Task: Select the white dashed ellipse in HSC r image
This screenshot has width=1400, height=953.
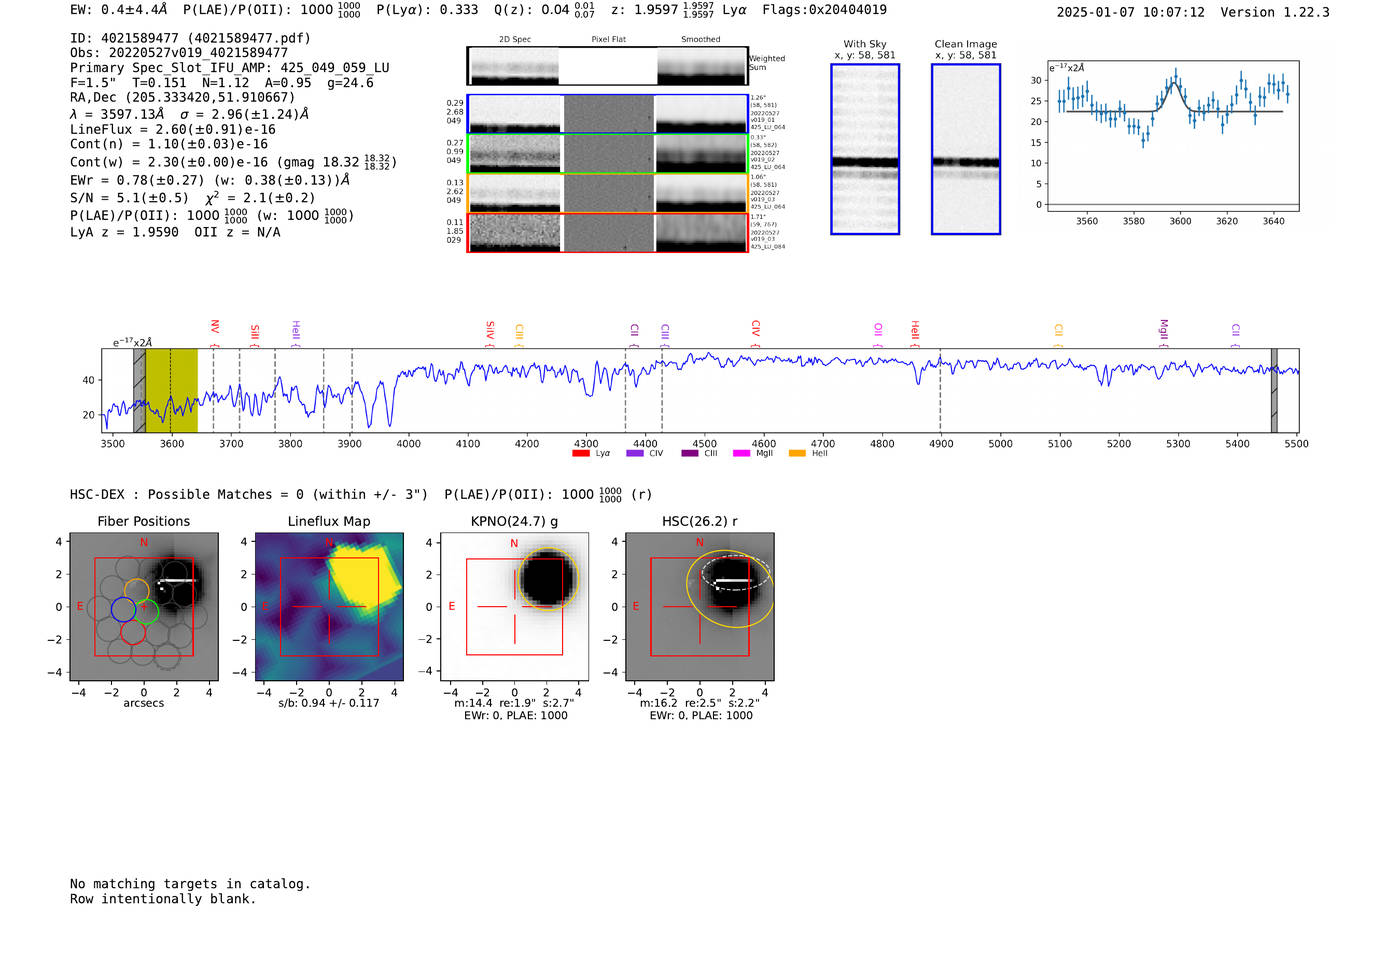Action: click(736, 573)
